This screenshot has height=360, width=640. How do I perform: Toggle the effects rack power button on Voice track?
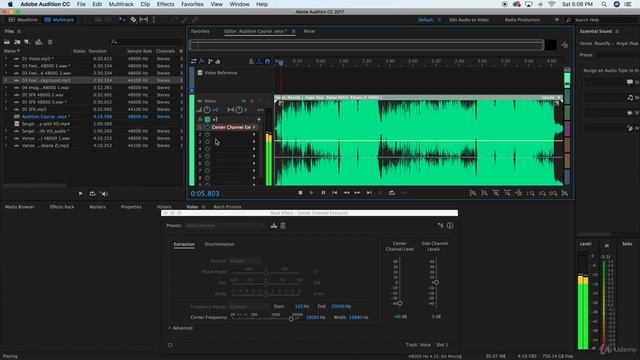tap(207, 119)
